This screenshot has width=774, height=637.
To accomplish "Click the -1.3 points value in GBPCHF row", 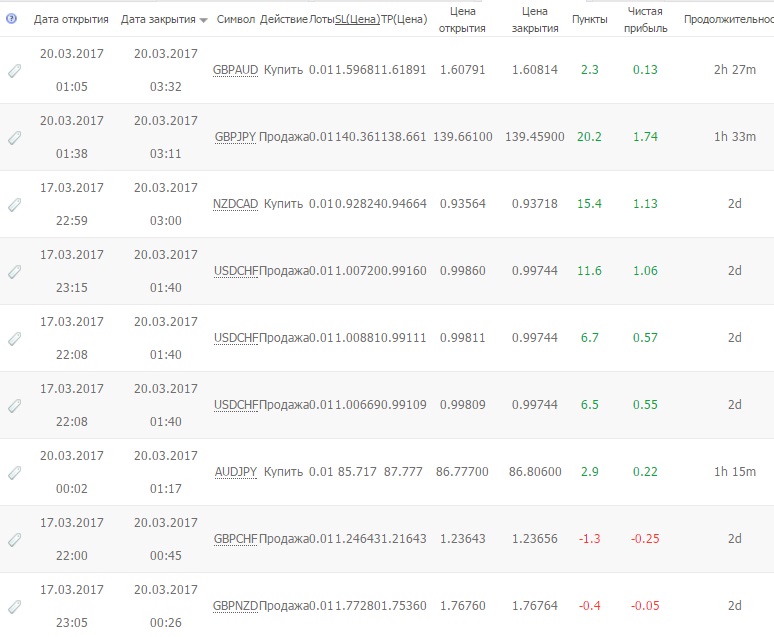I will (x=589, y=539).
